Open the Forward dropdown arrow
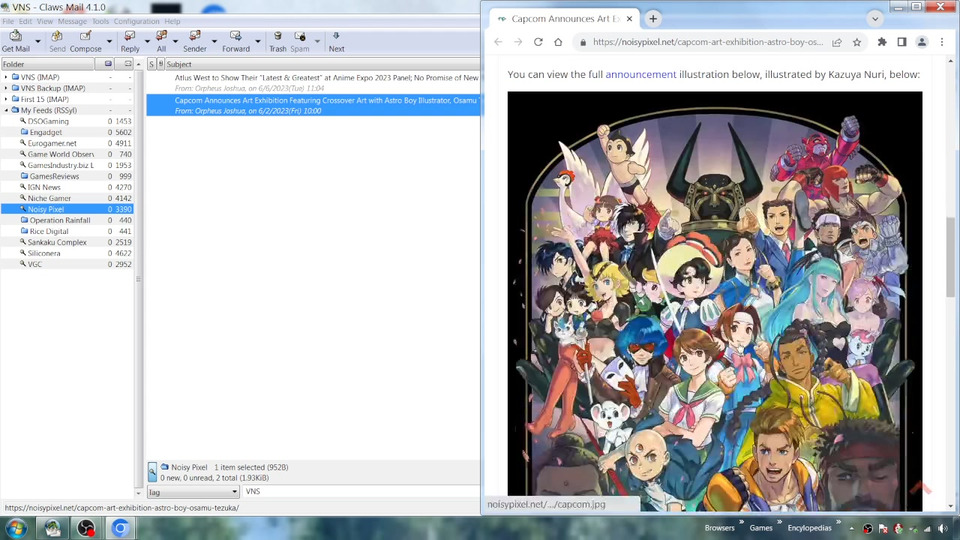Viewport: 960px width, 540px height. click(x=258, y=42)
